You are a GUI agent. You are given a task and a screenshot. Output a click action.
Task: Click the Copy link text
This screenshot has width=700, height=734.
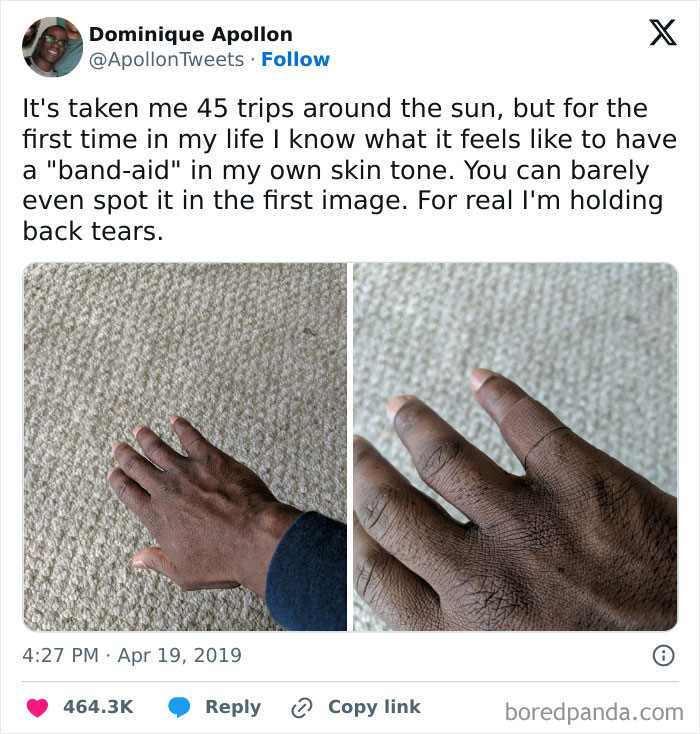[x=374, y=707]
